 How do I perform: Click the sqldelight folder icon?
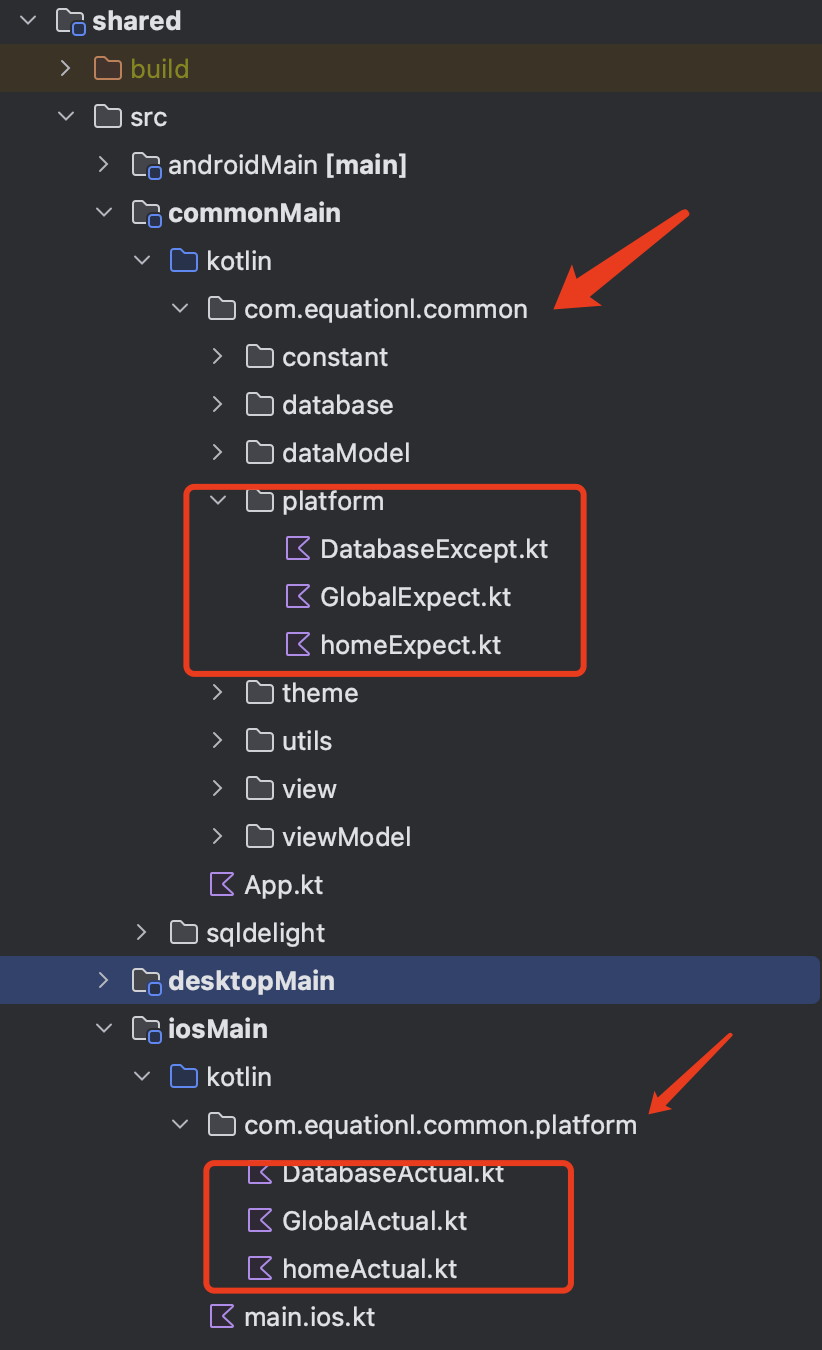[184, 933]
